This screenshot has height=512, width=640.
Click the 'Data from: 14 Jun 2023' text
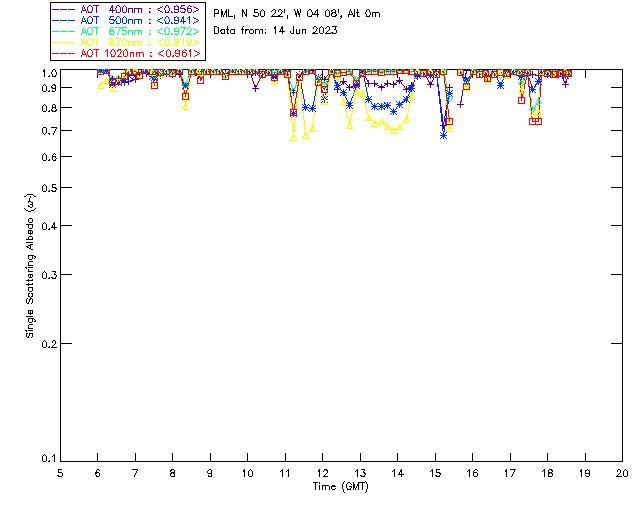click(x=275, y=31)
